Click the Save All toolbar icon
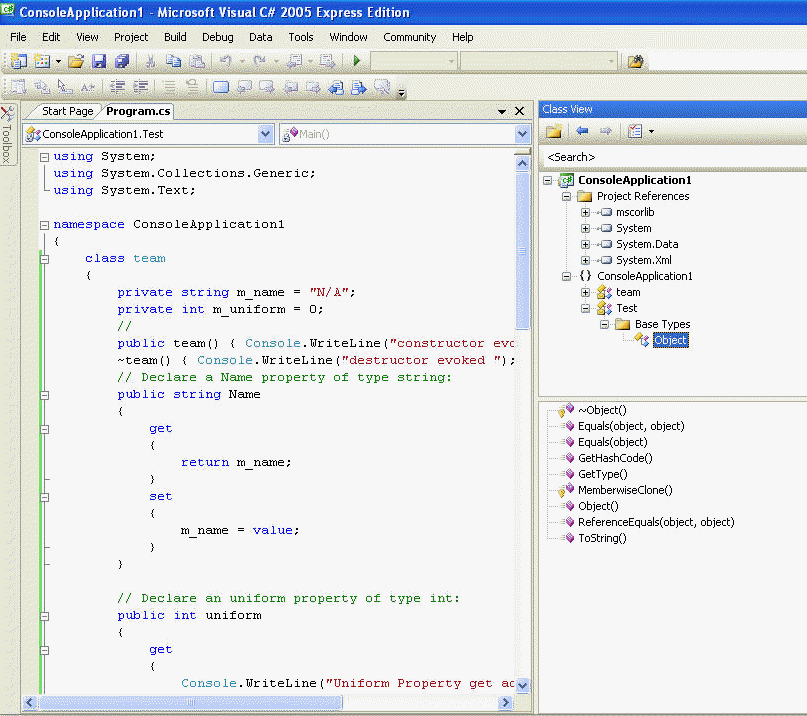The width and height of the screenshot is (807, 716). [121, 62]
